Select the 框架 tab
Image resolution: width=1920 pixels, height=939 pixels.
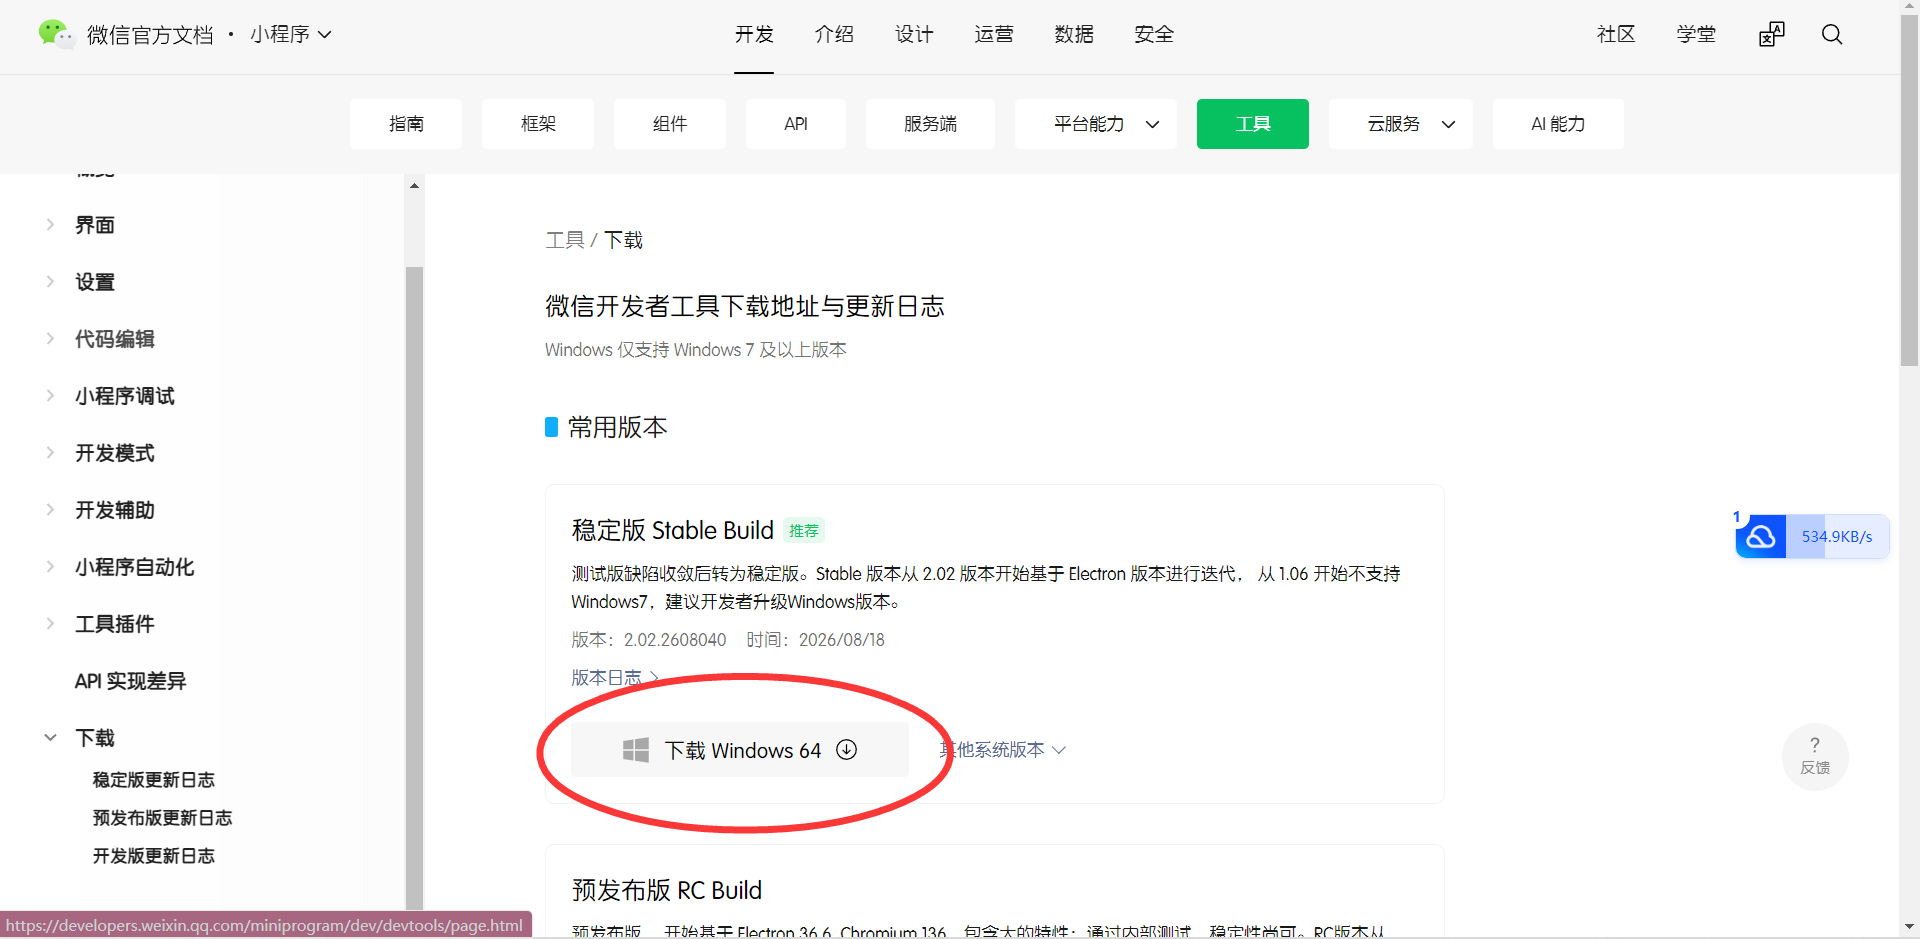(538, 124)
